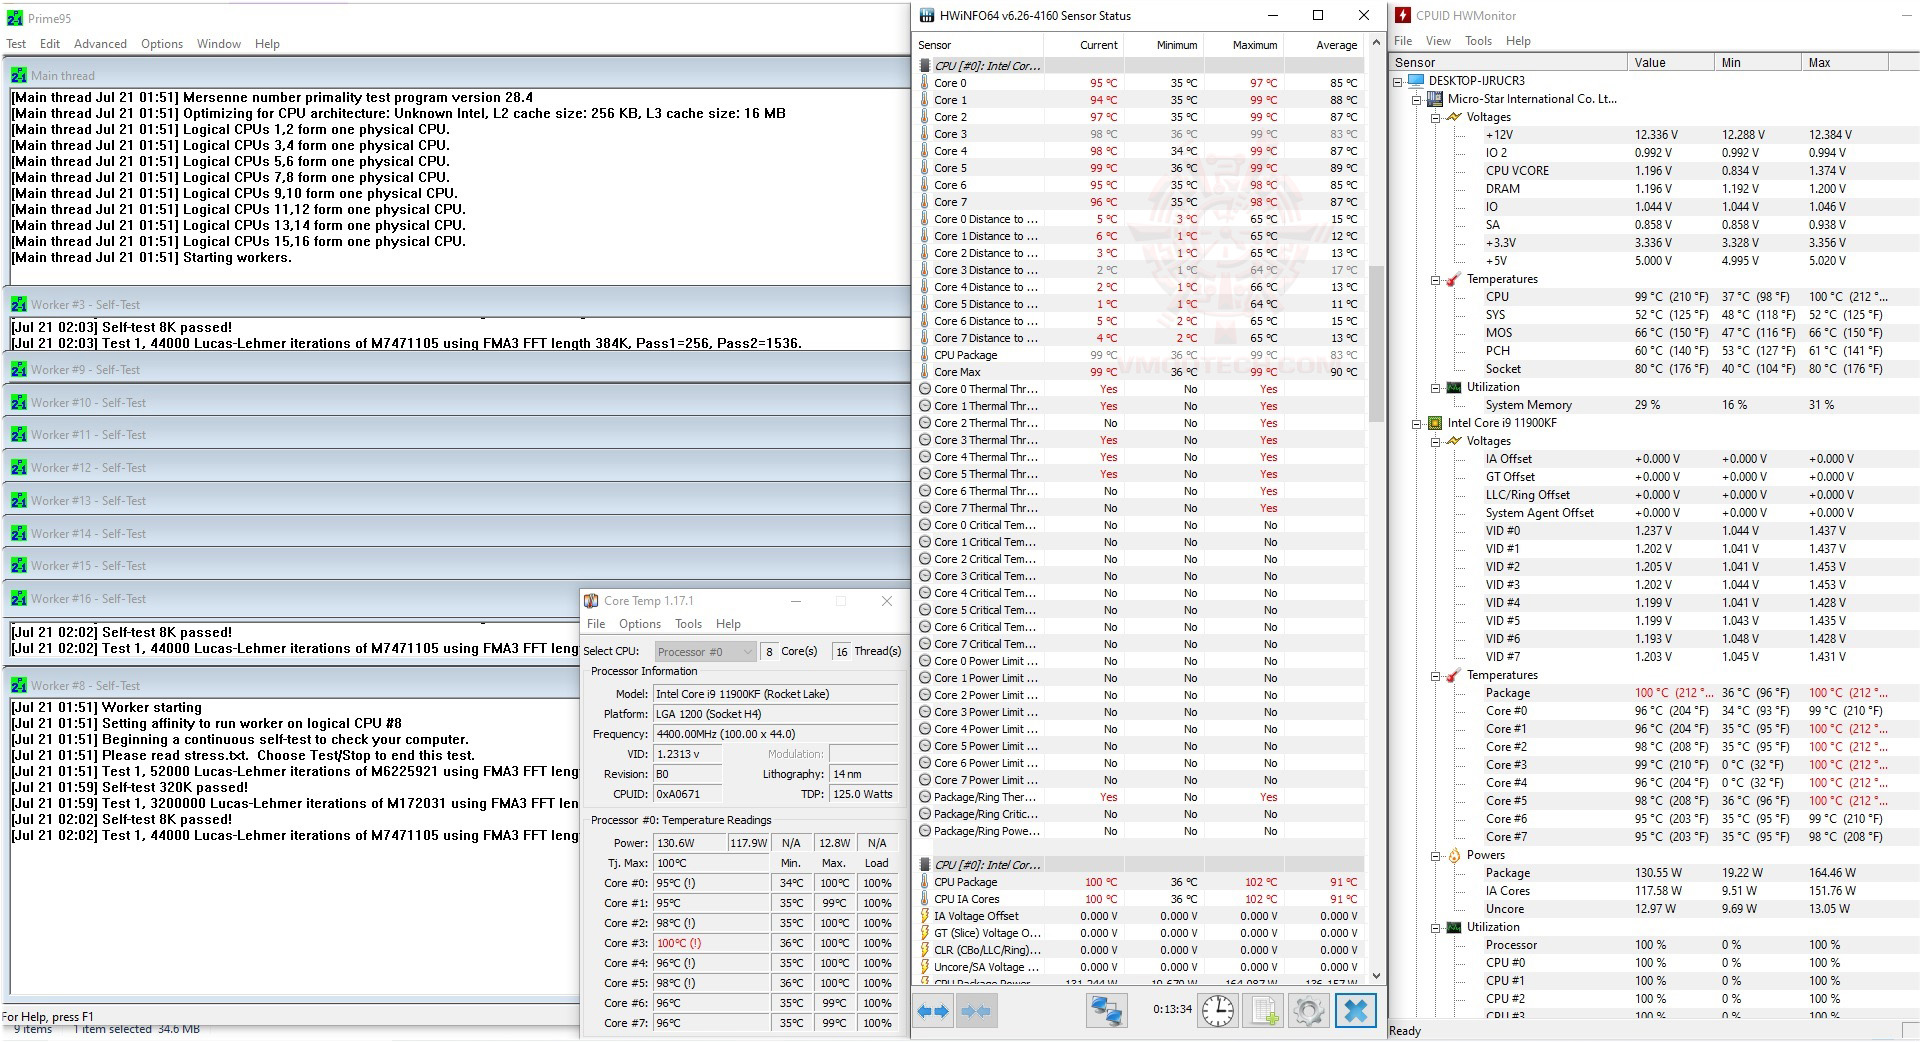
Task: Open Prime95 Advanced menu
Action: coord(100,44)
